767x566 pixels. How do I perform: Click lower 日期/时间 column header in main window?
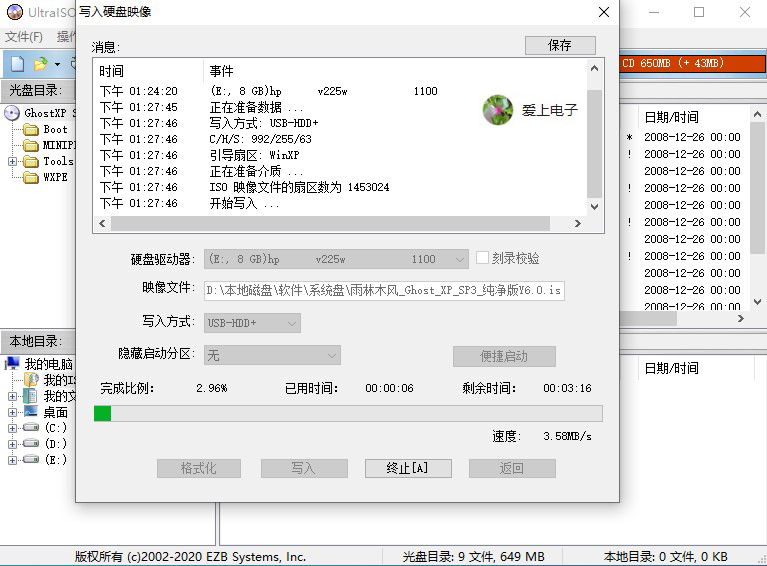[671, 368]
